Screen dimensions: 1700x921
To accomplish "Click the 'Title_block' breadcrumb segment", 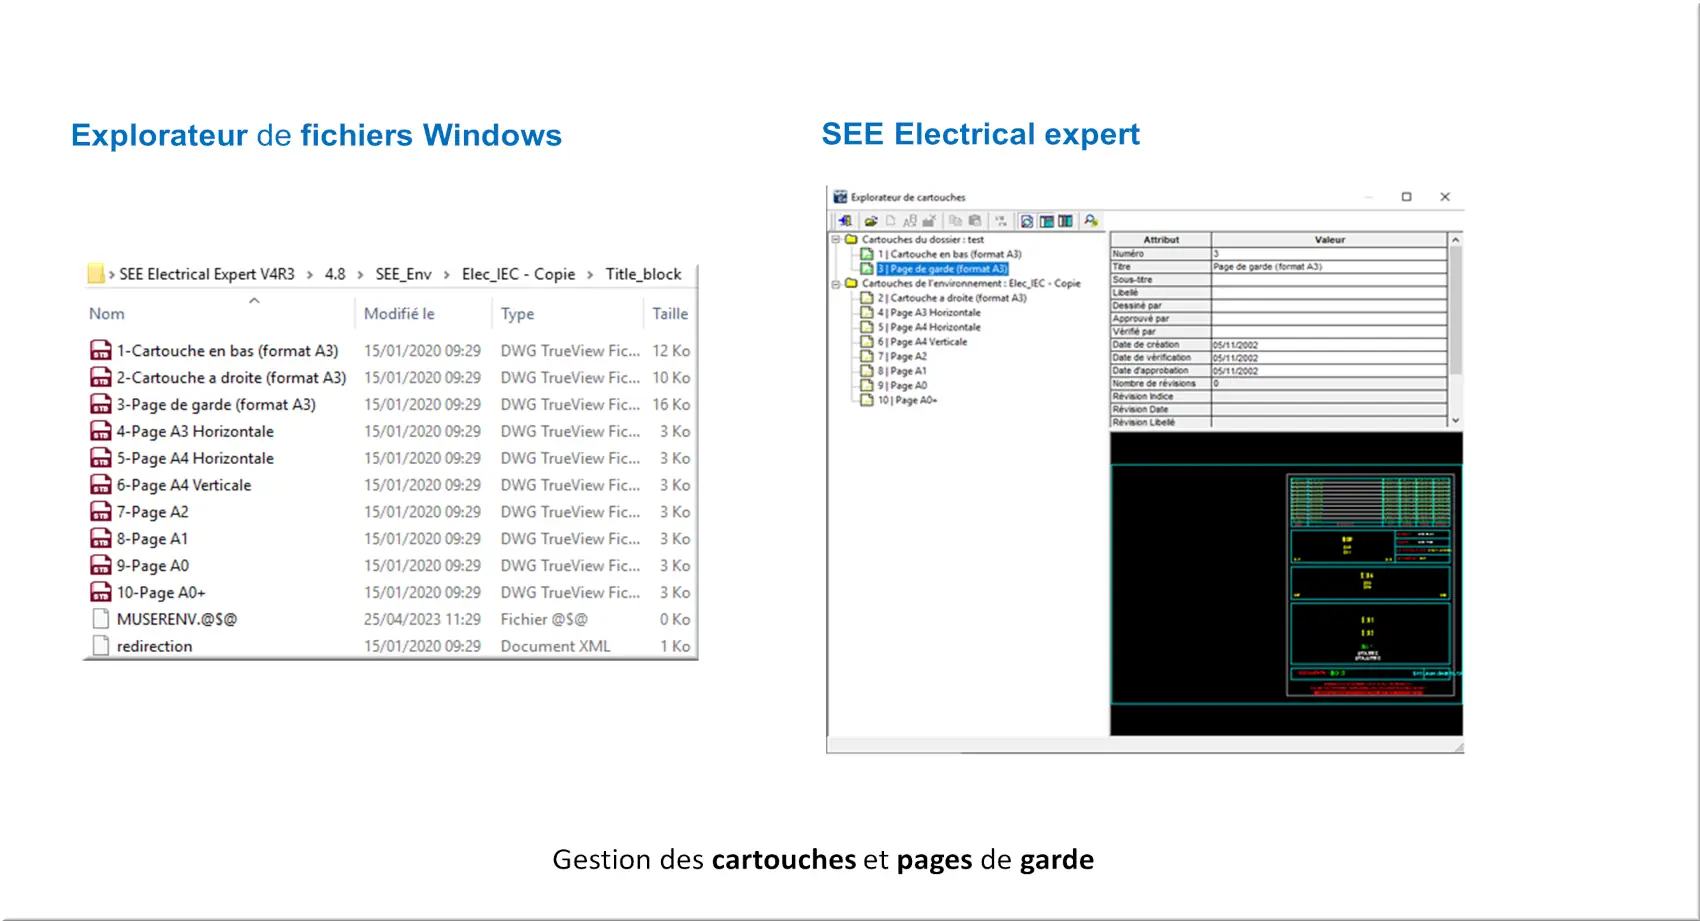I will (643, 274).
